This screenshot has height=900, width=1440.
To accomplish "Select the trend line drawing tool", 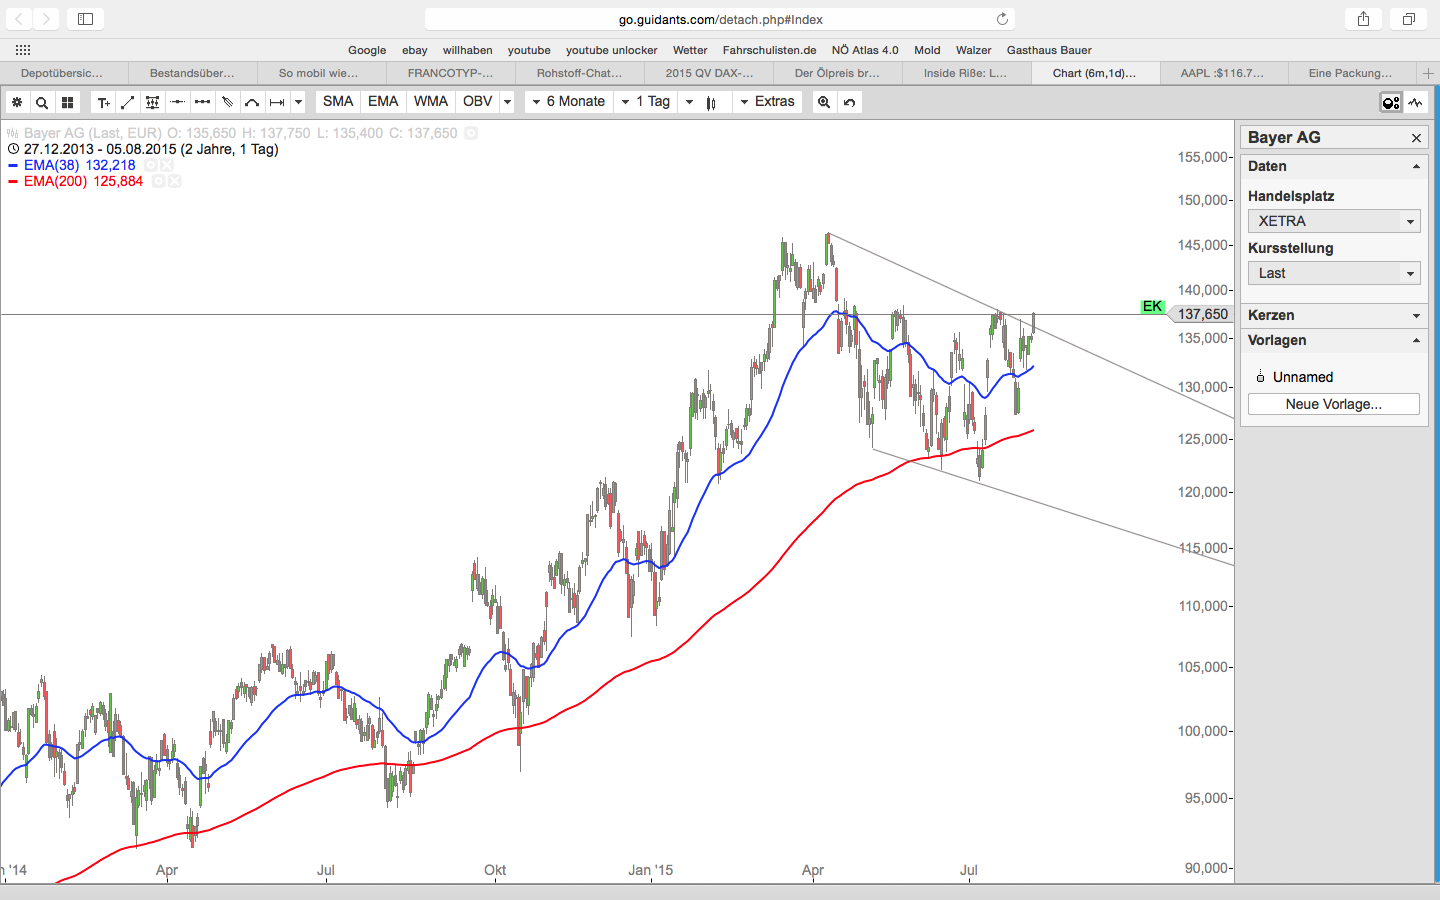I will 128,102.
